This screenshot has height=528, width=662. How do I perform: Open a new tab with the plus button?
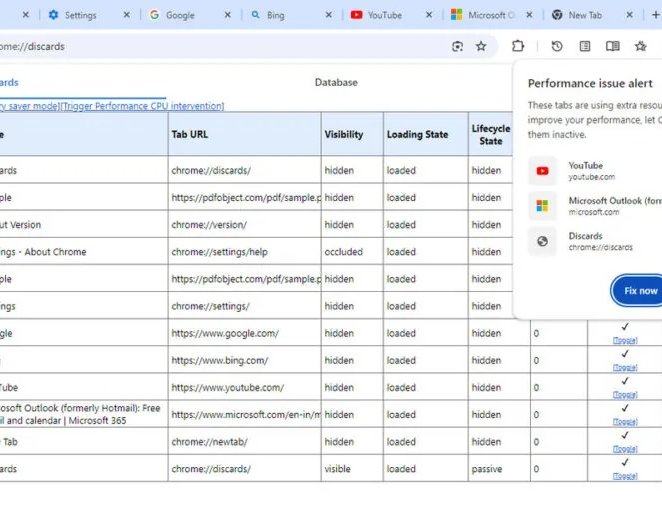pos(655,15)
